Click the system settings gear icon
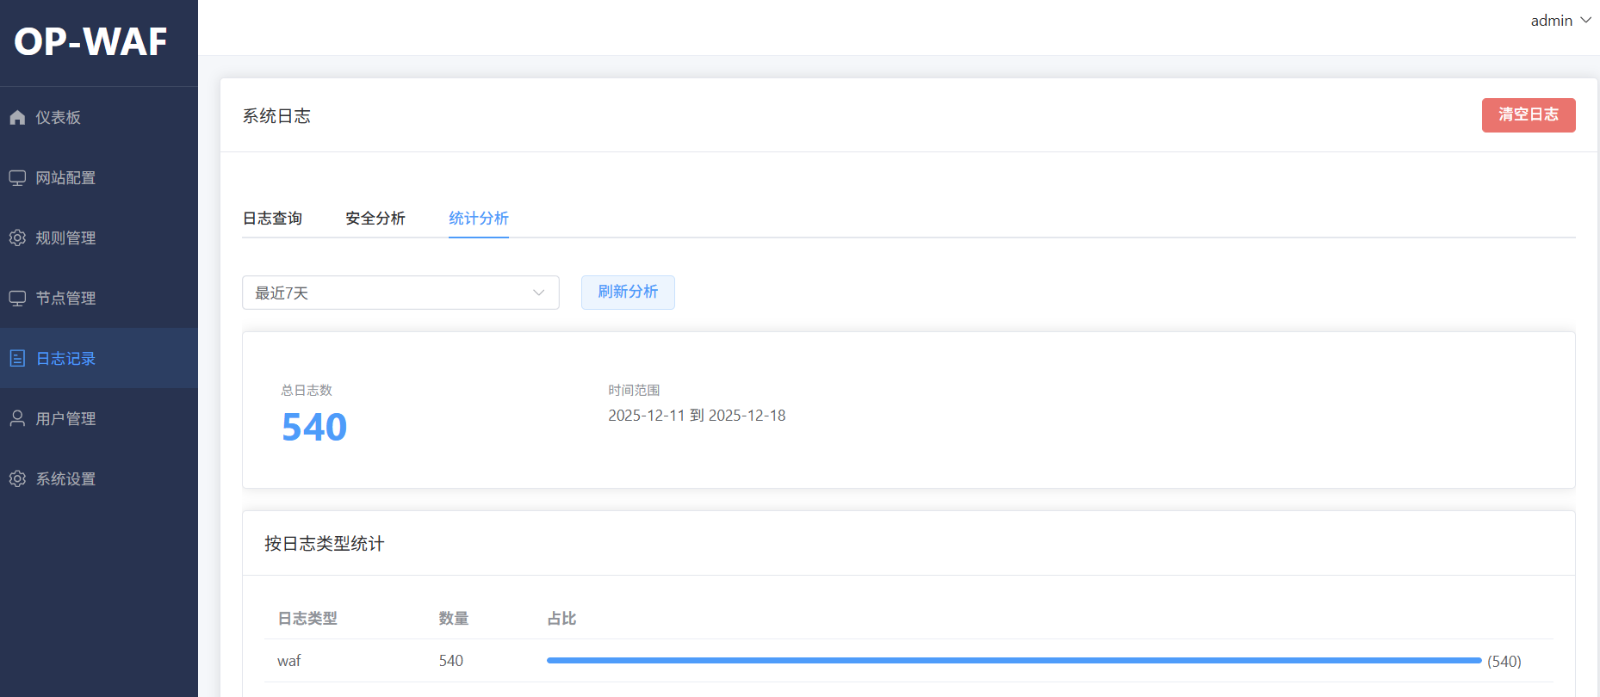Viewport: 1600px width, 697px height. pos(17,479)
